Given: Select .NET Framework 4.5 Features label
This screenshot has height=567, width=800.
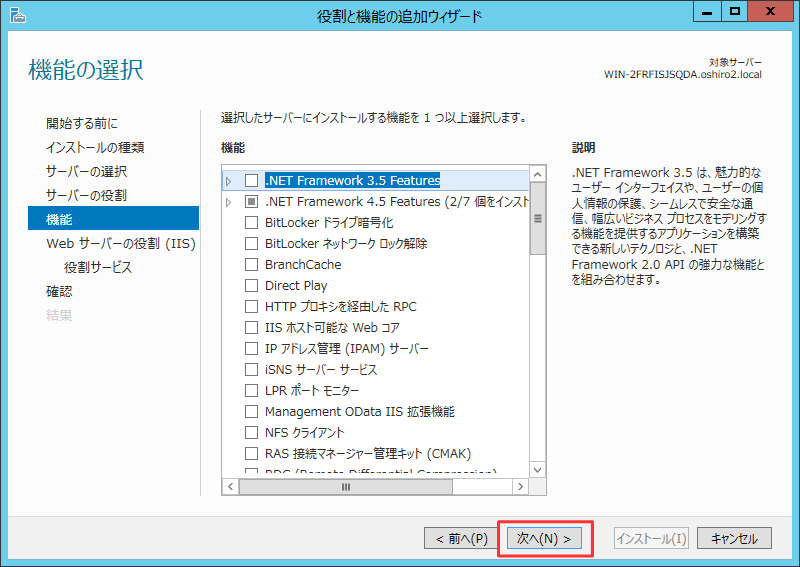Looking at the screenshot, I should point(397,202).
